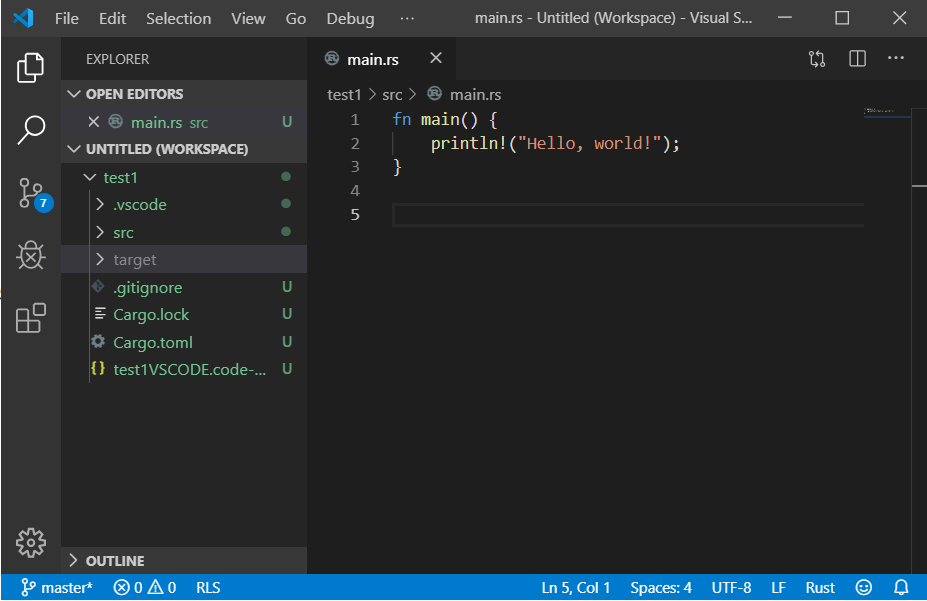Open the View menu
Image resolution: width=927 pixels, height=601 pixels.
click(x=248, y=18)
